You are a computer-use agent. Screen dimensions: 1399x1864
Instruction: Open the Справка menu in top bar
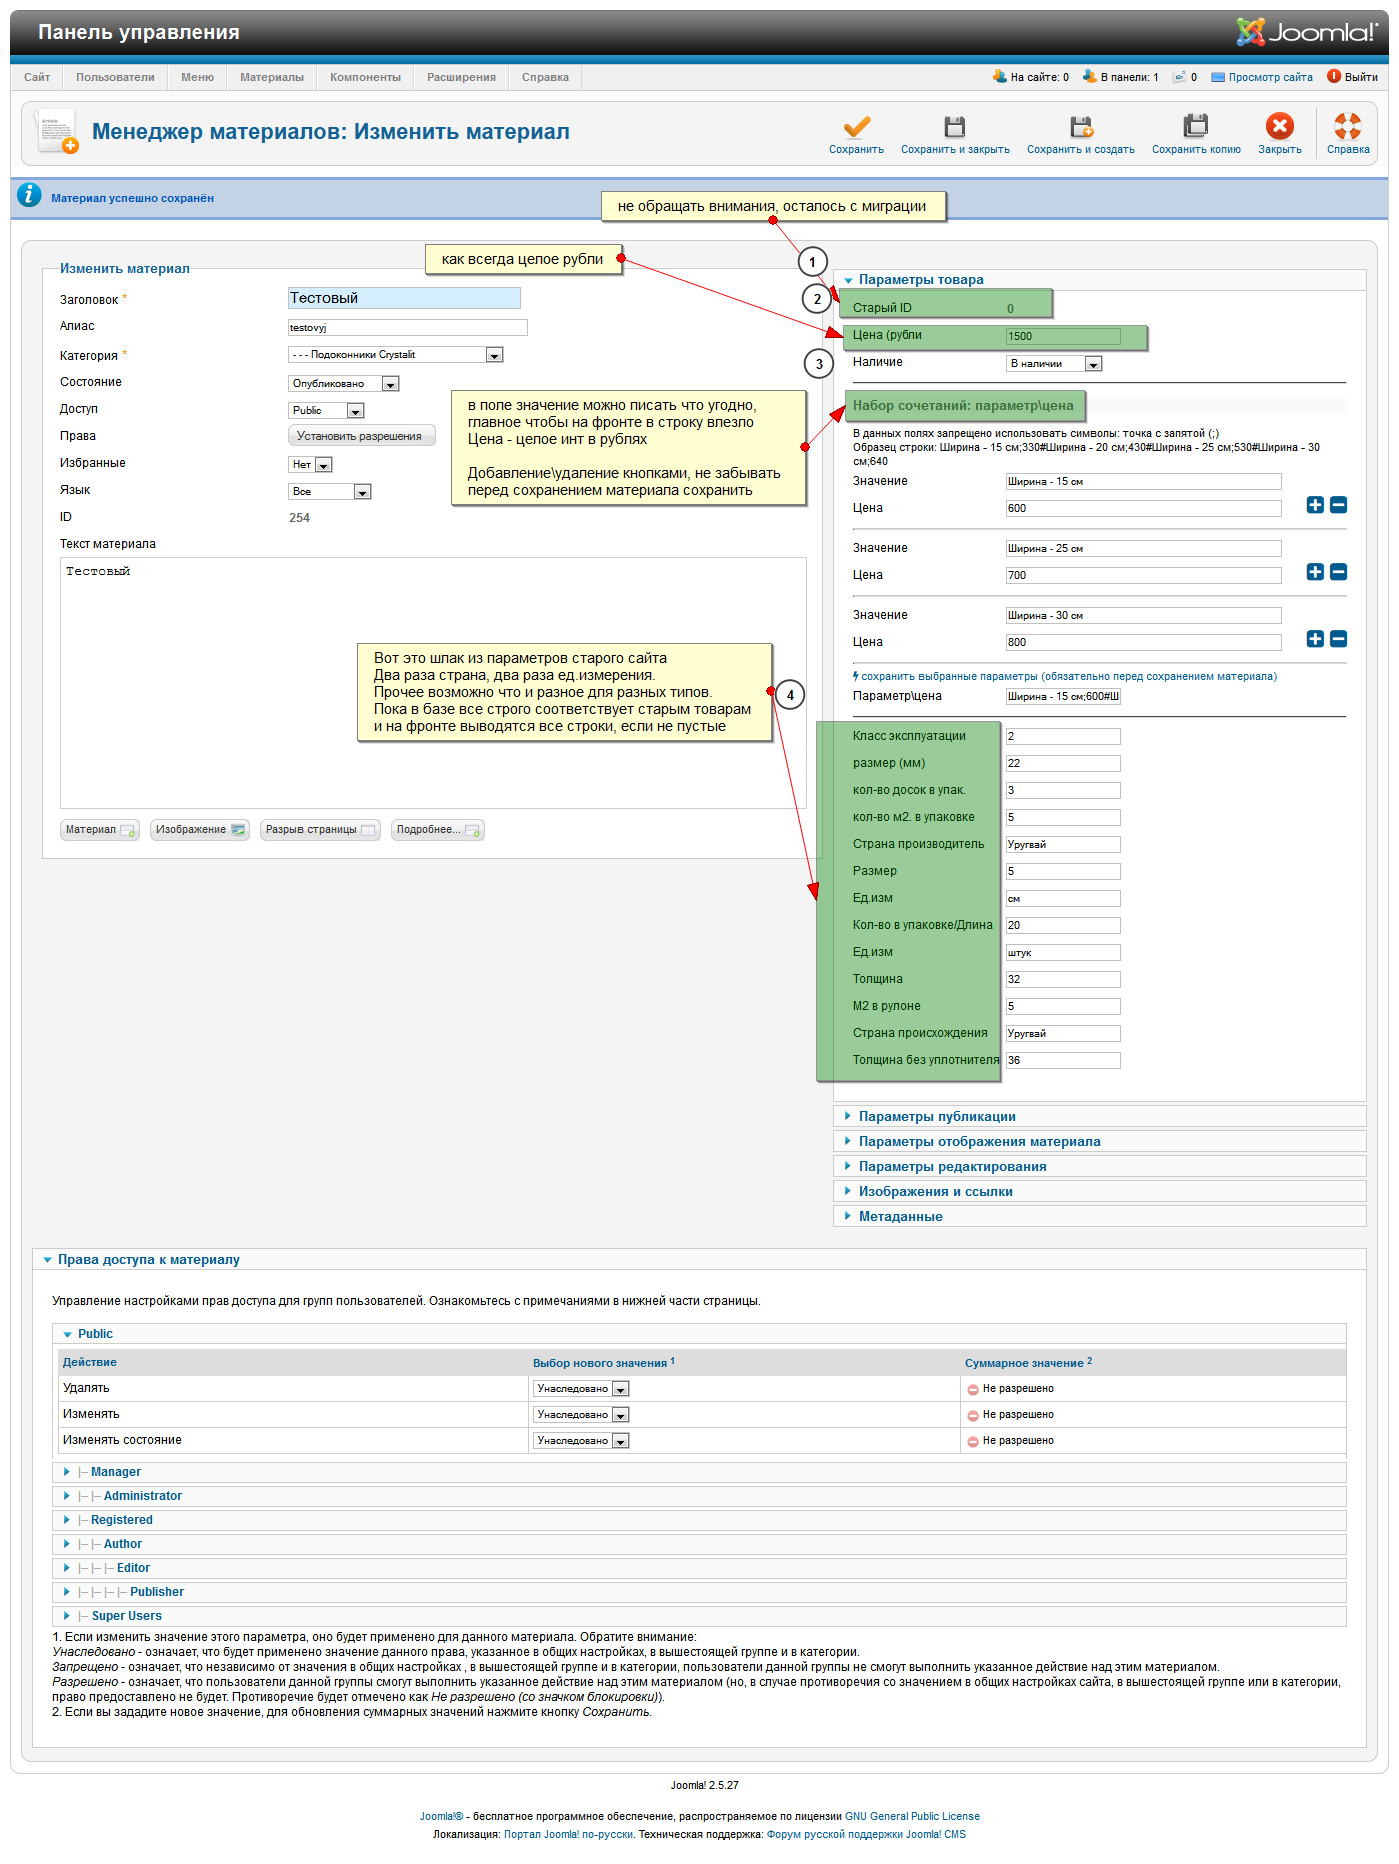coord(545,77)
